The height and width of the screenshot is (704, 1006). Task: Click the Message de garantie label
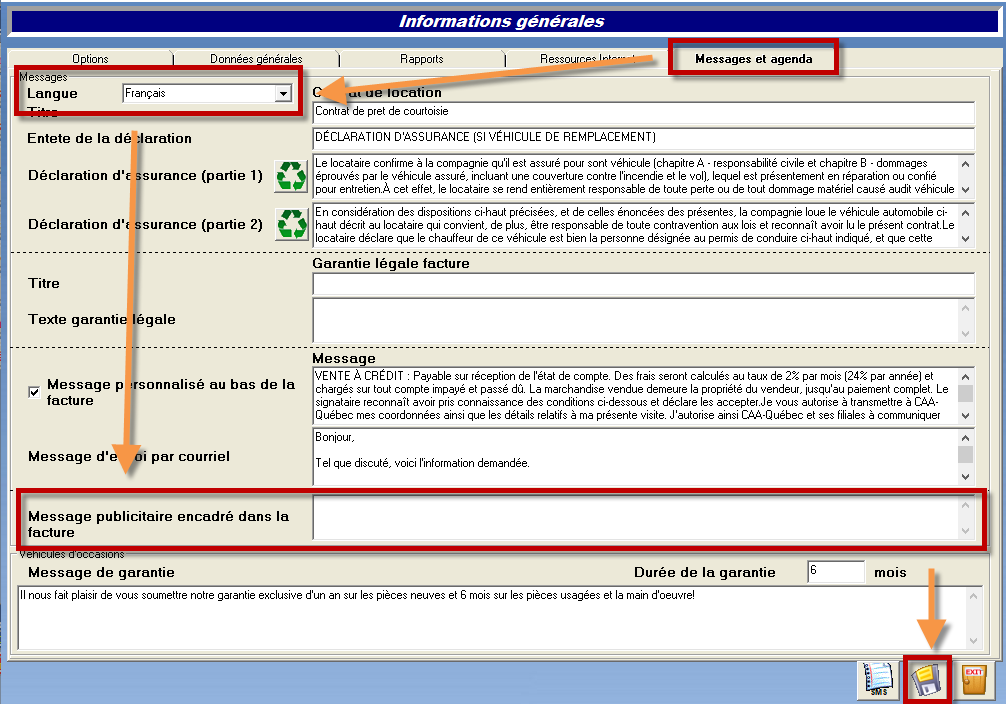point(101,572)
